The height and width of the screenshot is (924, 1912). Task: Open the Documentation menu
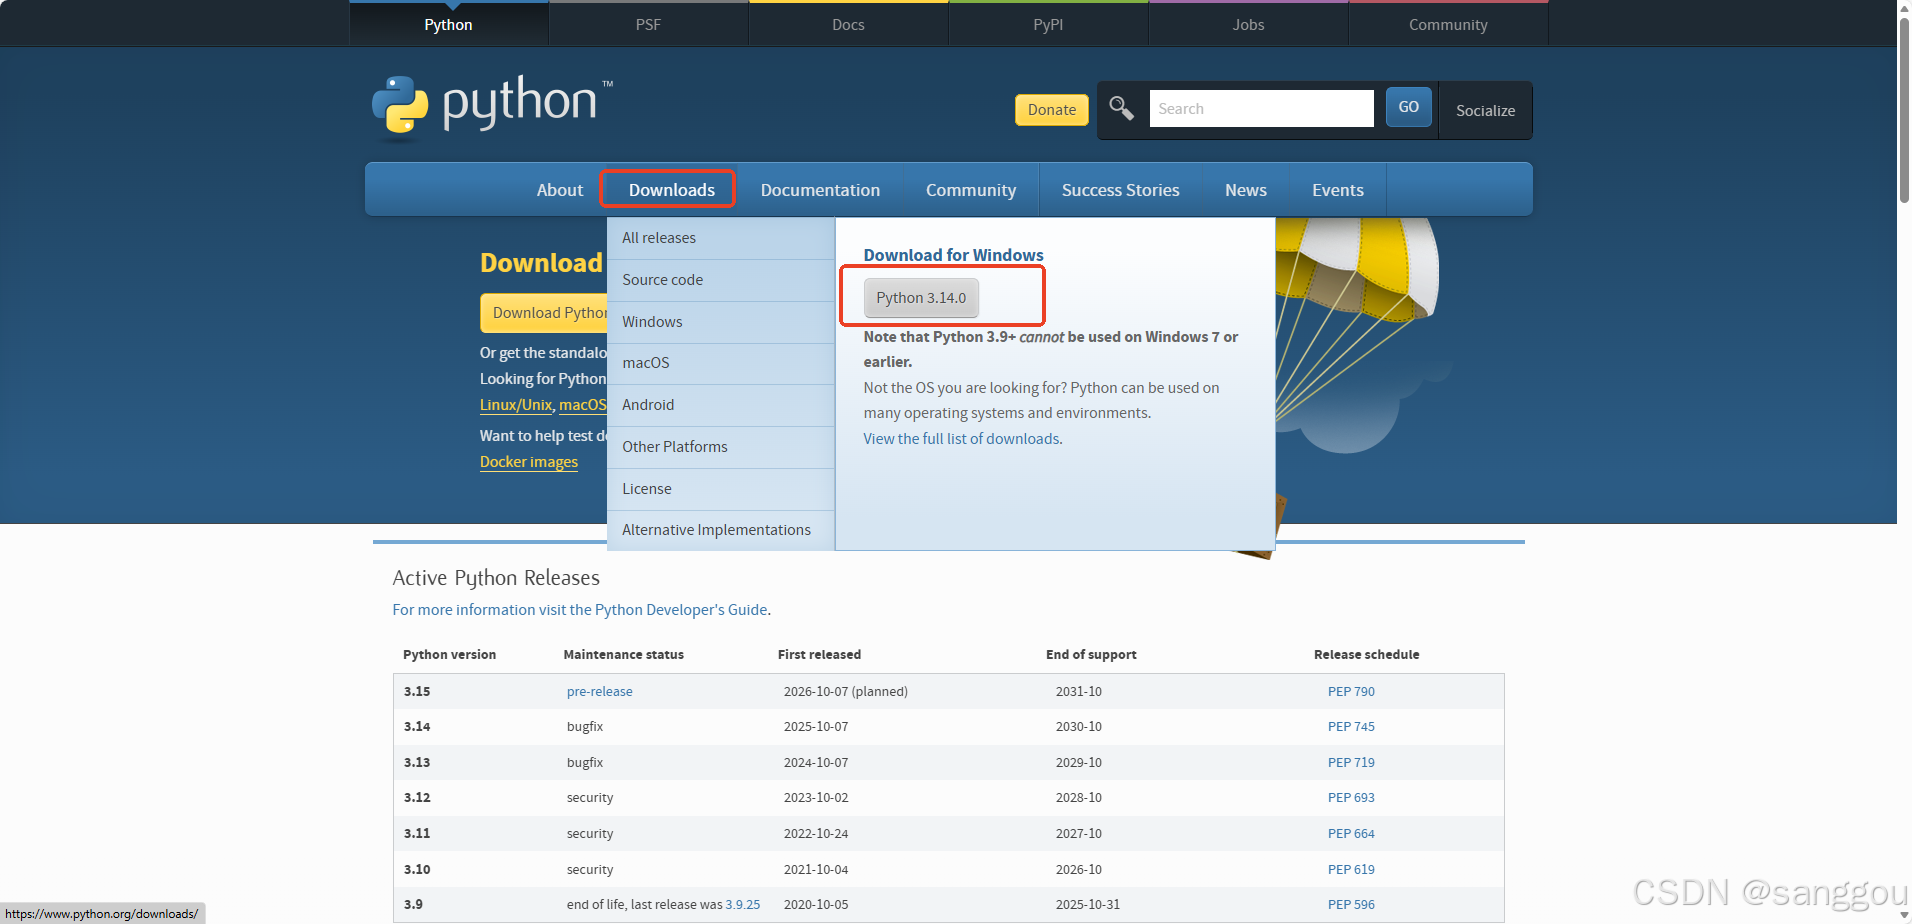[820, 189]
